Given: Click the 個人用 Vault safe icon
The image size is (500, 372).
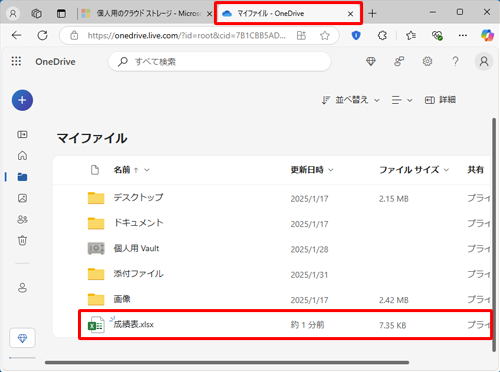Looking at the screenshot, I should (x=96, y=249).
